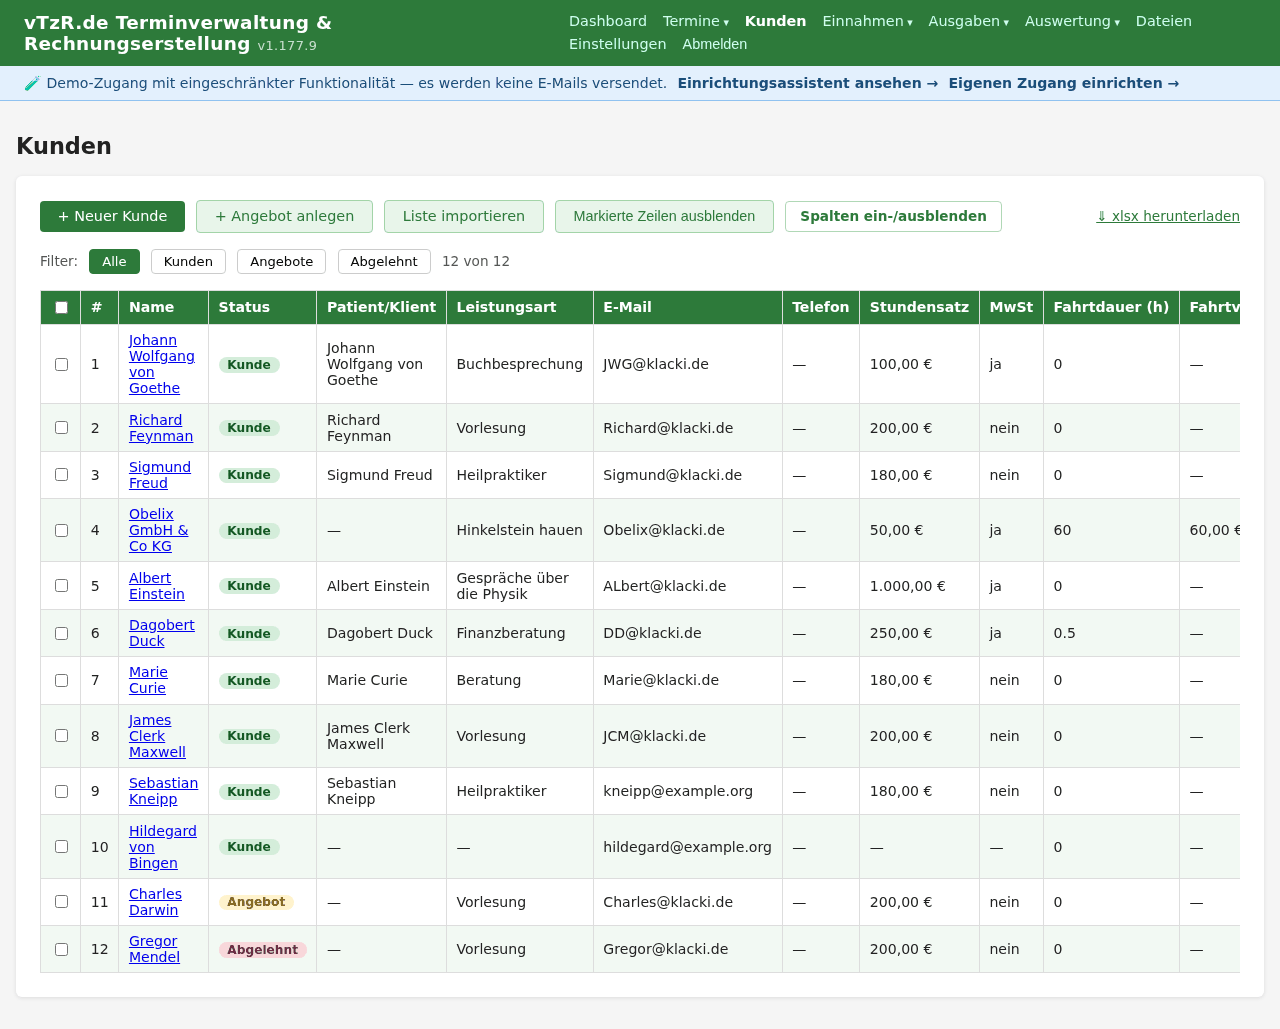Select the Hildegard von Bingen row checkbox

pos(61,846)
